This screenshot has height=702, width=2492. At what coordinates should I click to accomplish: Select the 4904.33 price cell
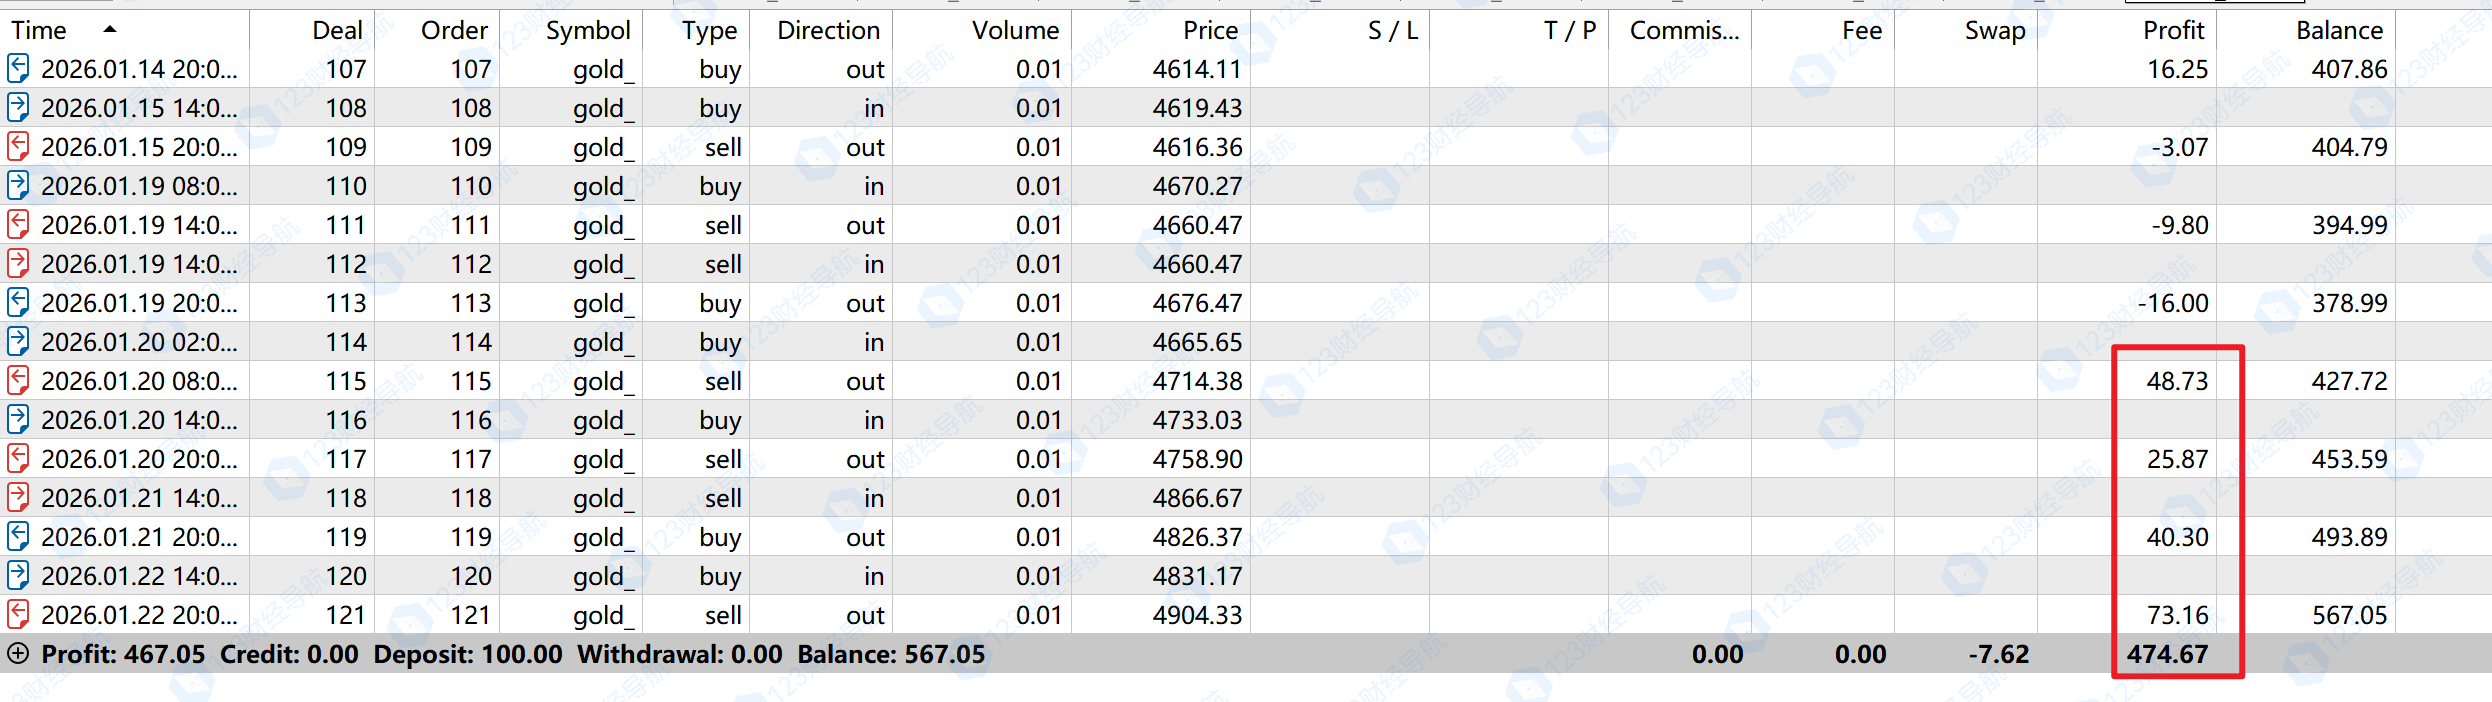[x=1197, y=615]
